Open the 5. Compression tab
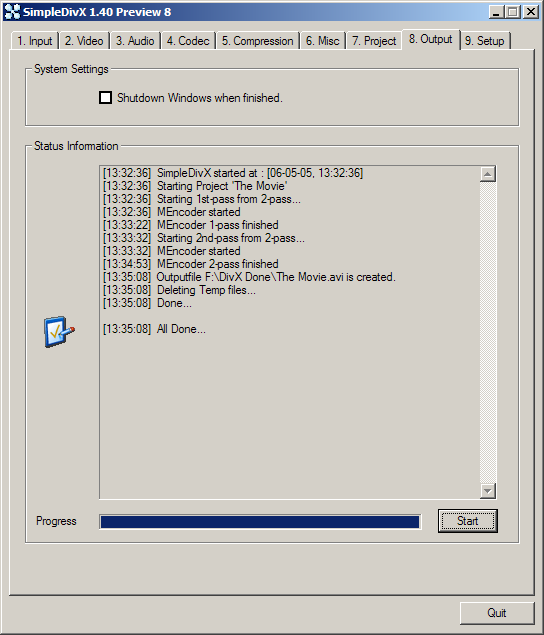Image resolution: width=544 pixels, height=635 pixels. (258, 41)
